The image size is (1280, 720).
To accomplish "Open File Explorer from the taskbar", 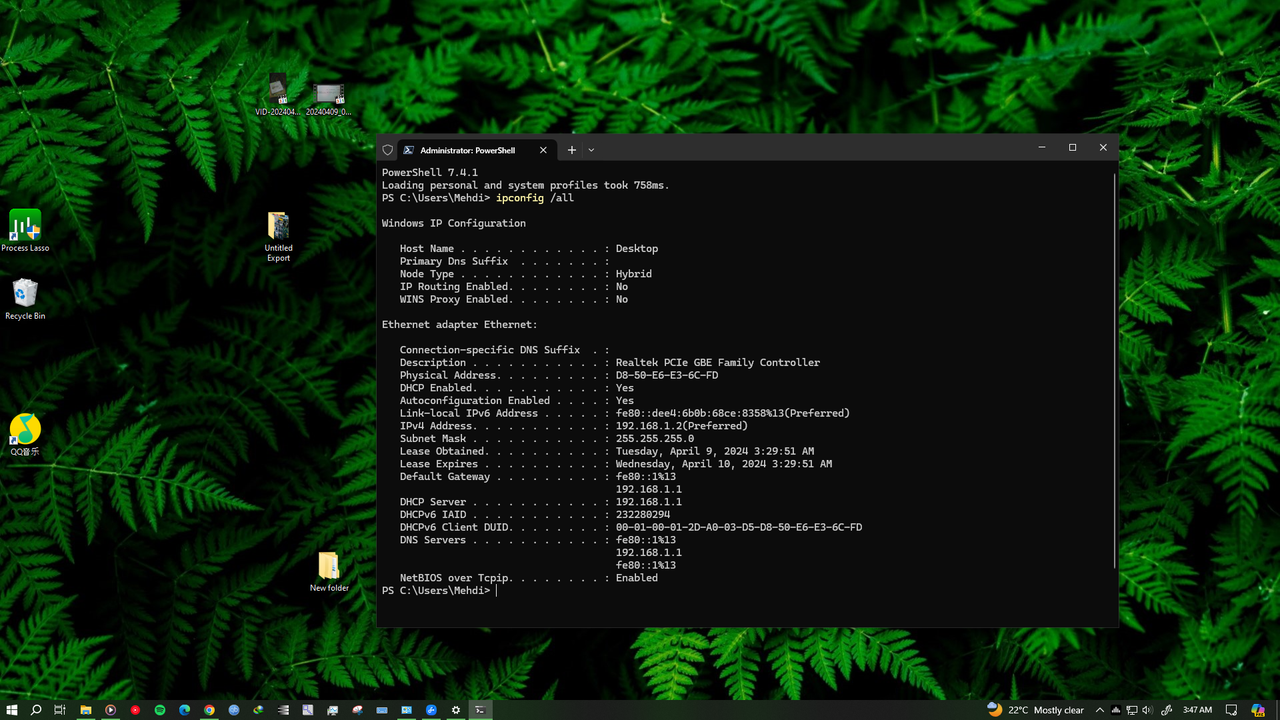I will 86,710.
